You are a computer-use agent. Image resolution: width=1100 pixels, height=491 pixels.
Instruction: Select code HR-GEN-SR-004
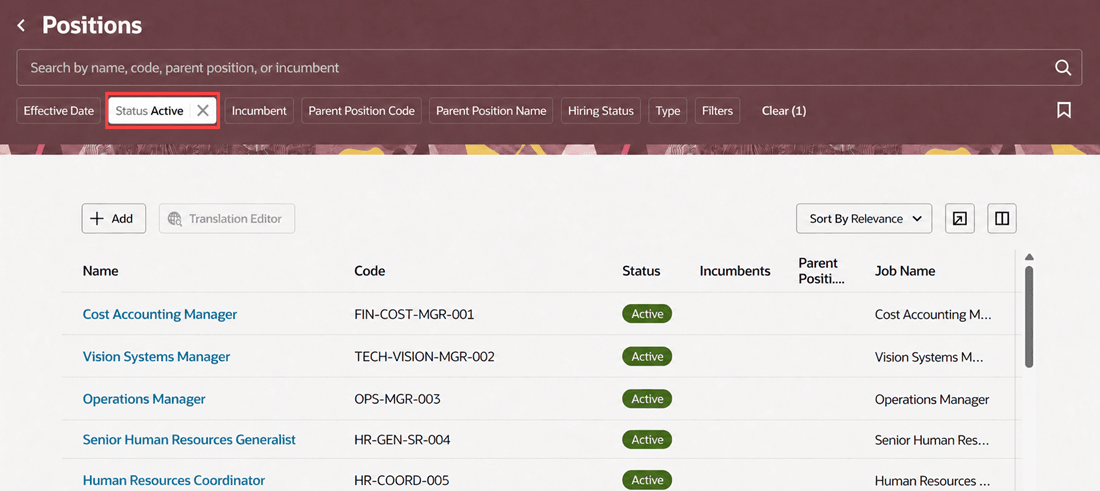click(x=402, y=440)
